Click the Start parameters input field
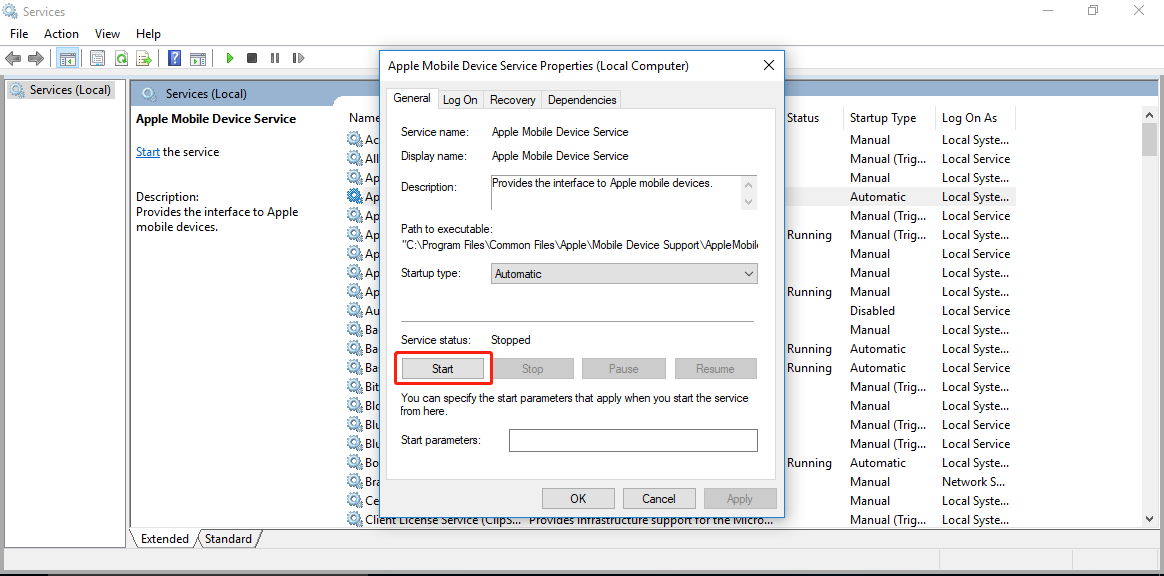Screen dimensions: 1164x576 point(633,440)
